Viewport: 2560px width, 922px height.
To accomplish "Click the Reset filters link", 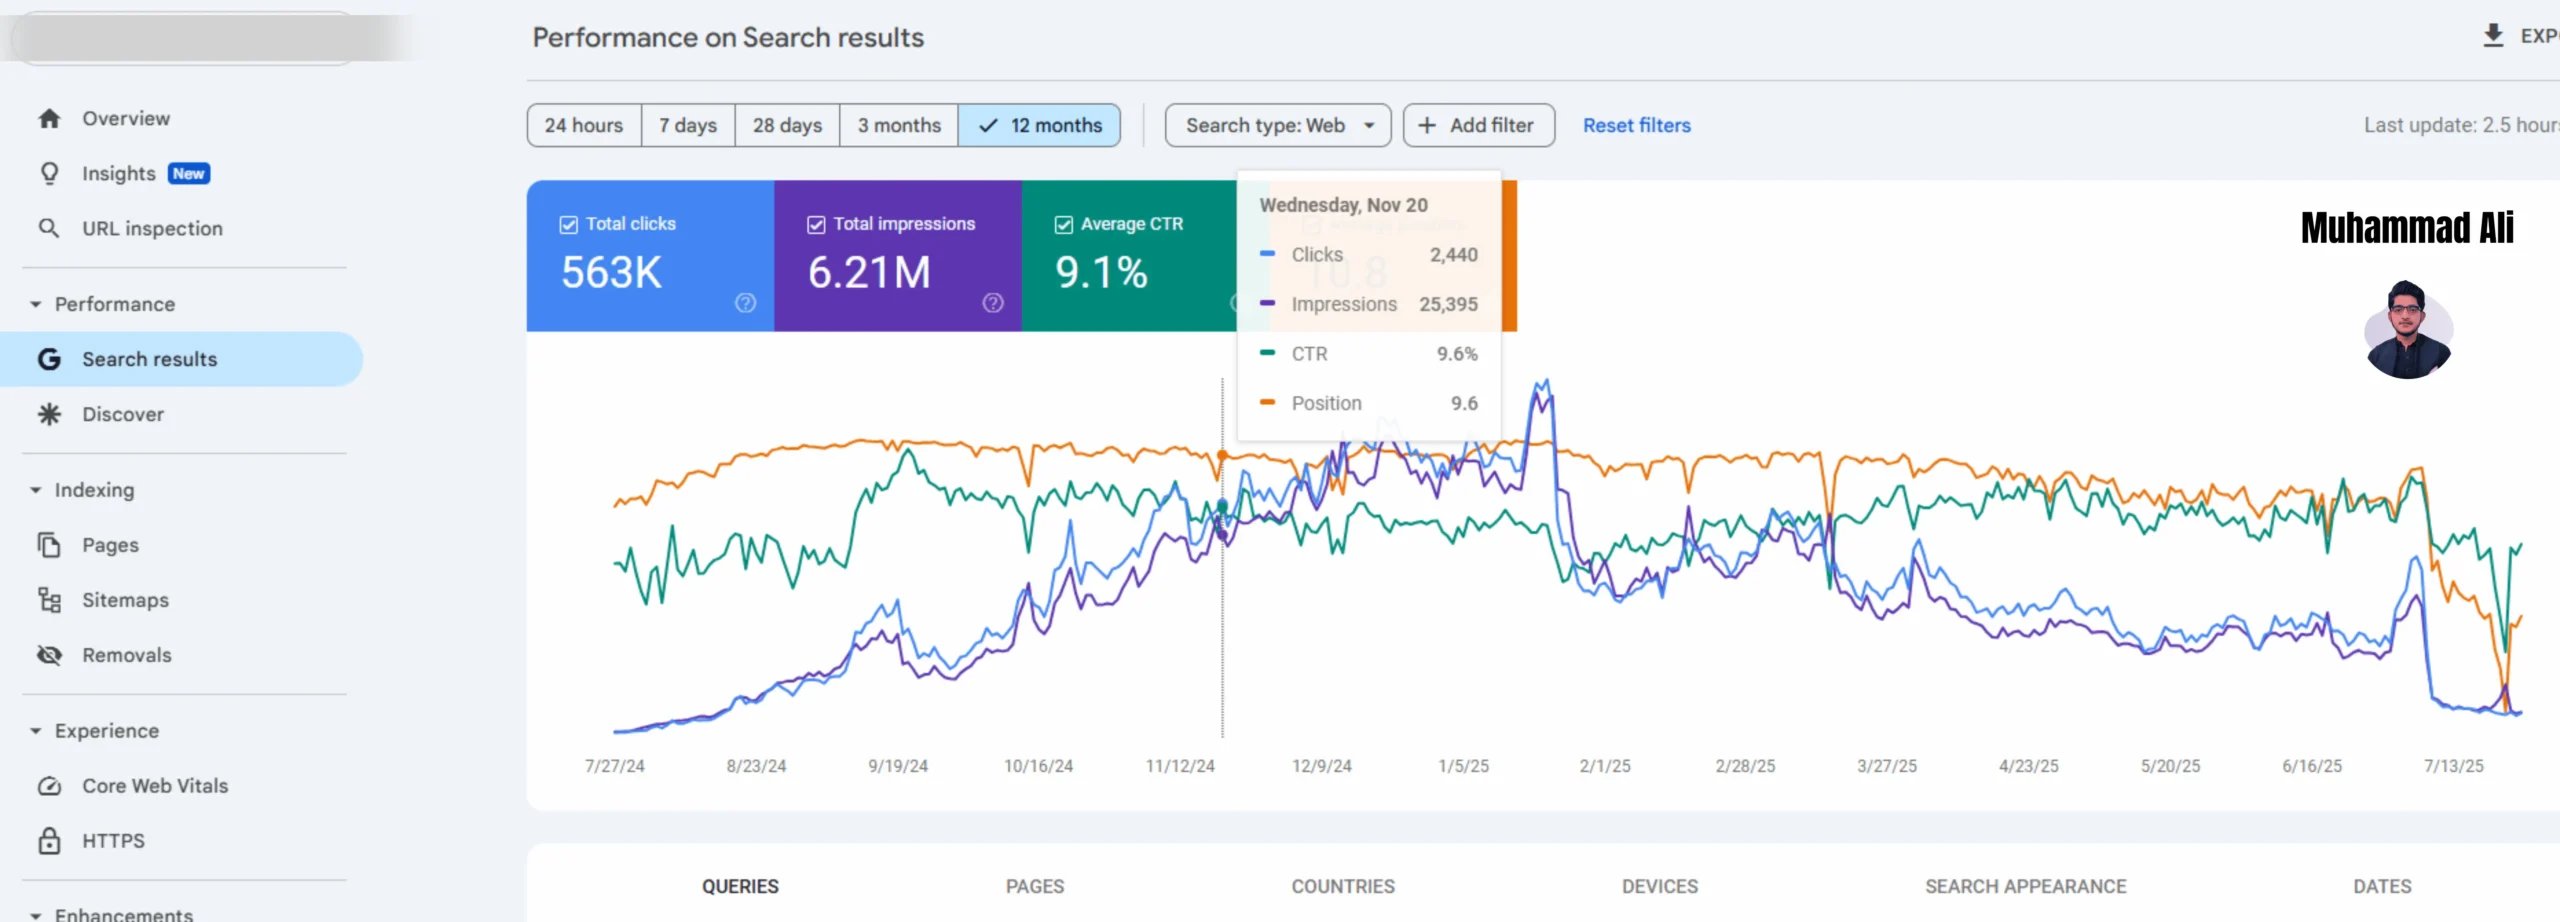I will click(x=1636, y=126).
